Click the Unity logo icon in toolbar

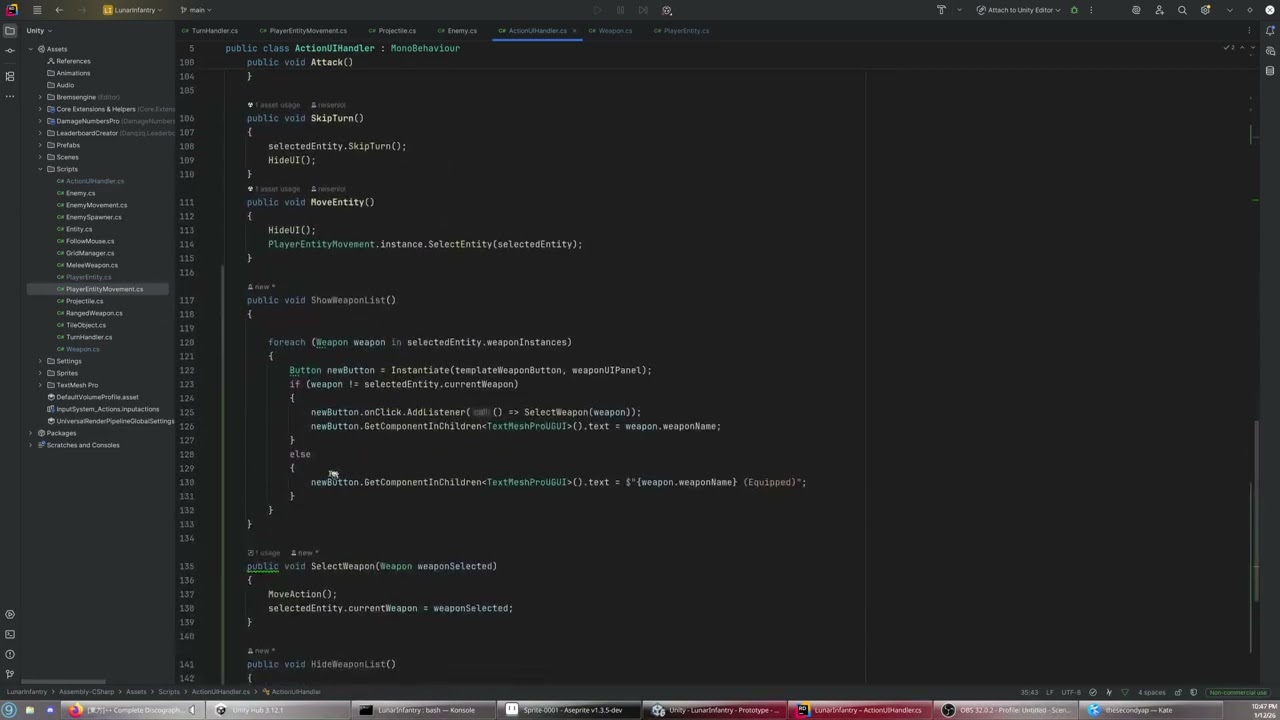(666, 10)
